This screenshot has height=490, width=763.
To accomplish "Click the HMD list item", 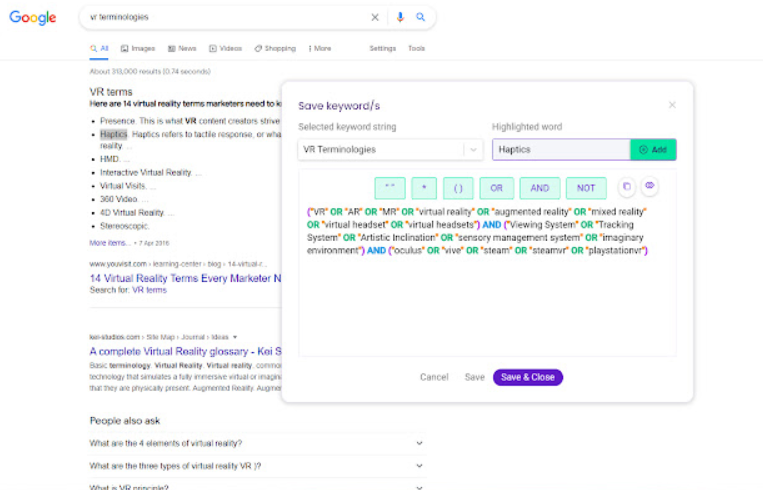I will click(115, 159).
